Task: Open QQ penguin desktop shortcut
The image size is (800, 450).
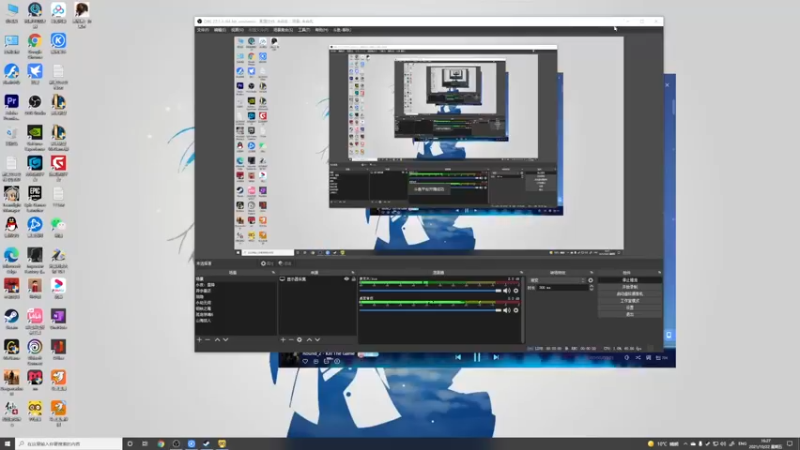Action: [x=11, y=227]
